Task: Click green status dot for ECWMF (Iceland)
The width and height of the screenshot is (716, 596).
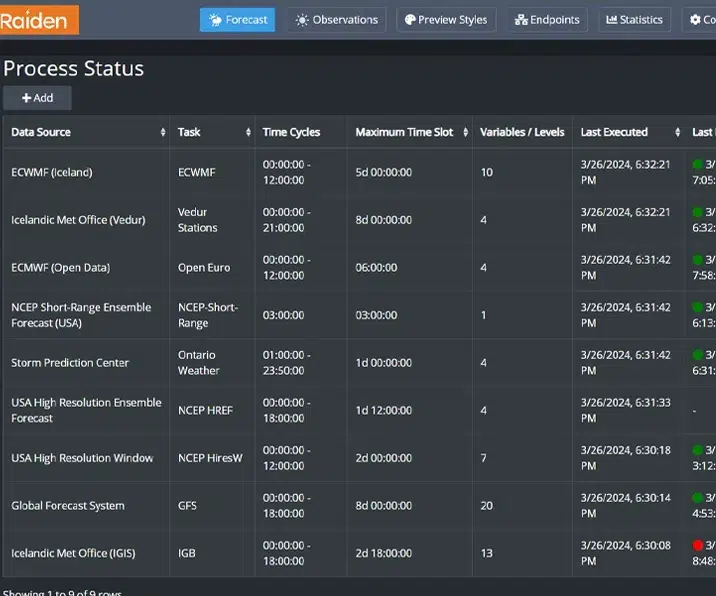Action: click(x=698, y=165)
